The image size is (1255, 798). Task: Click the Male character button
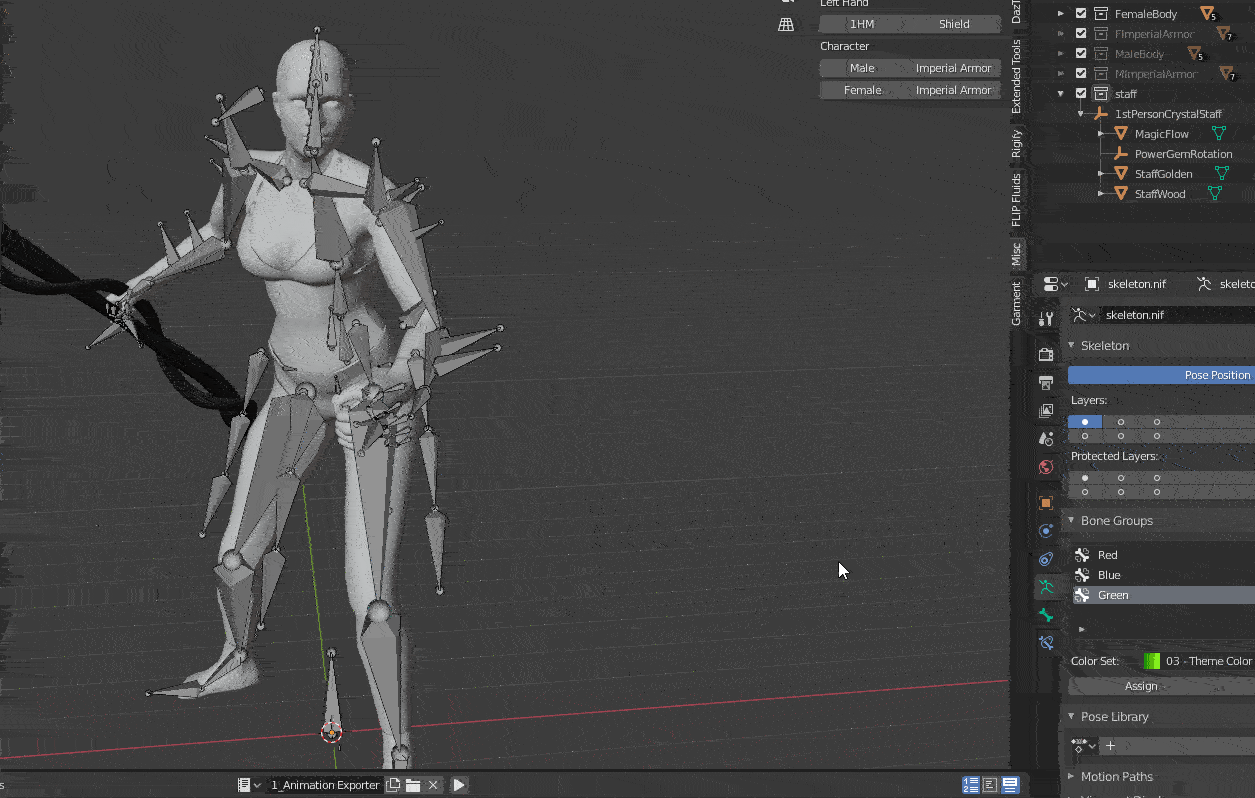point(862,68)
